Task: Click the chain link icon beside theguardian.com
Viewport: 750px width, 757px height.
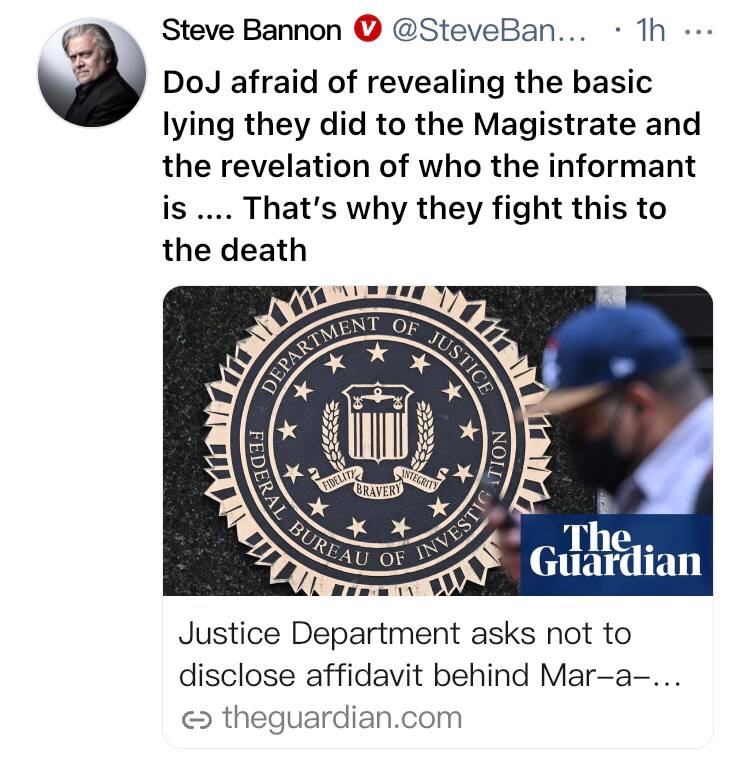Action: click(196, 720)
